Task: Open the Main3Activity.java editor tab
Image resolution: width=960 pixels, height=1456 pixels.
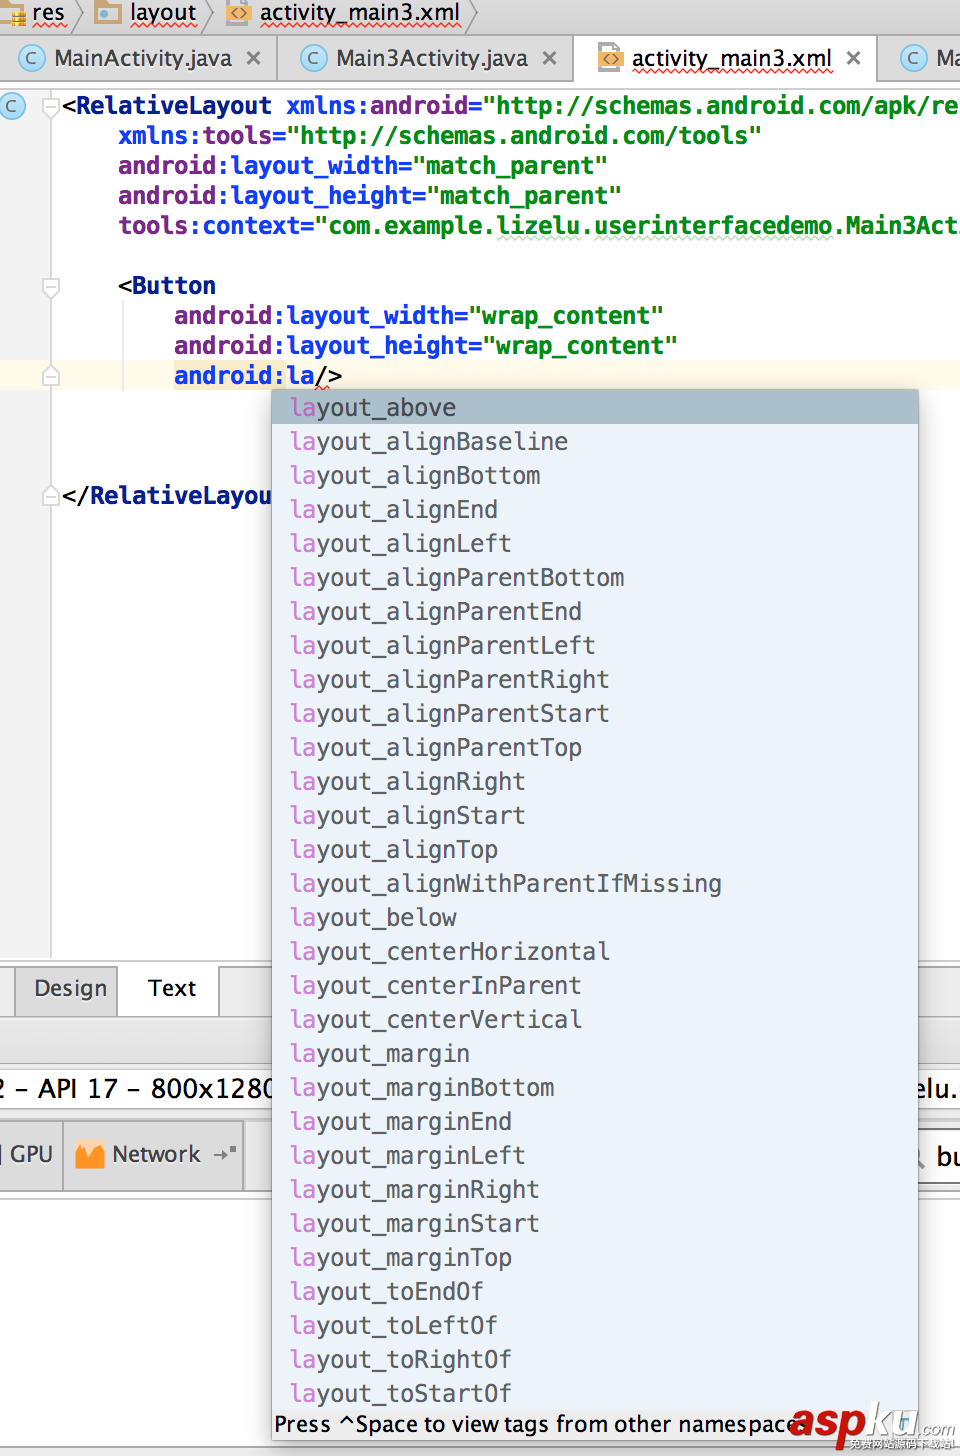Action: (x=431, y=59)
